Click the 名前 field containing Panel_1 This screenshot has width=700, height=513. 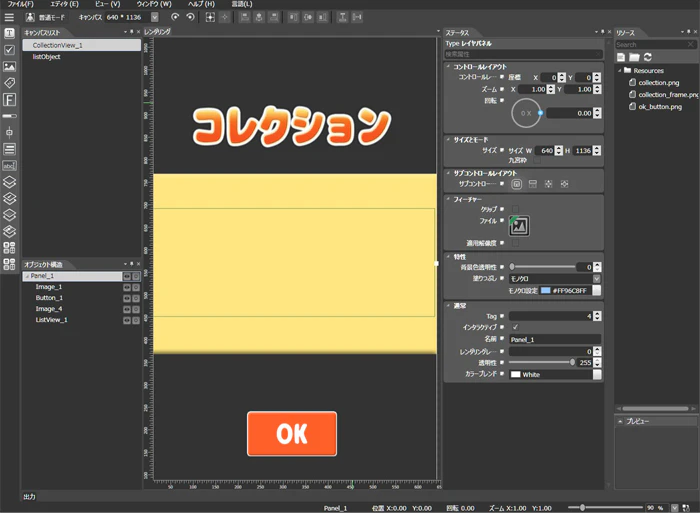[x=554, y=339]
